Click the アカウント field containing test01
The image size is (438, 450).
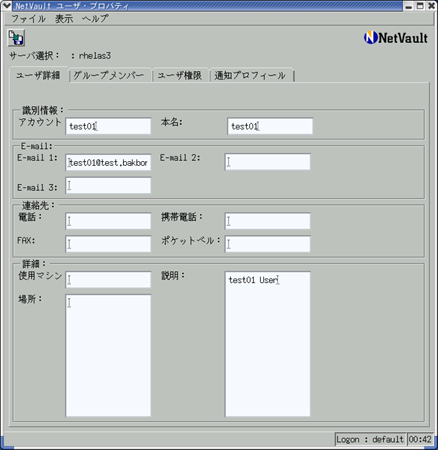click(x=108, y=126)
